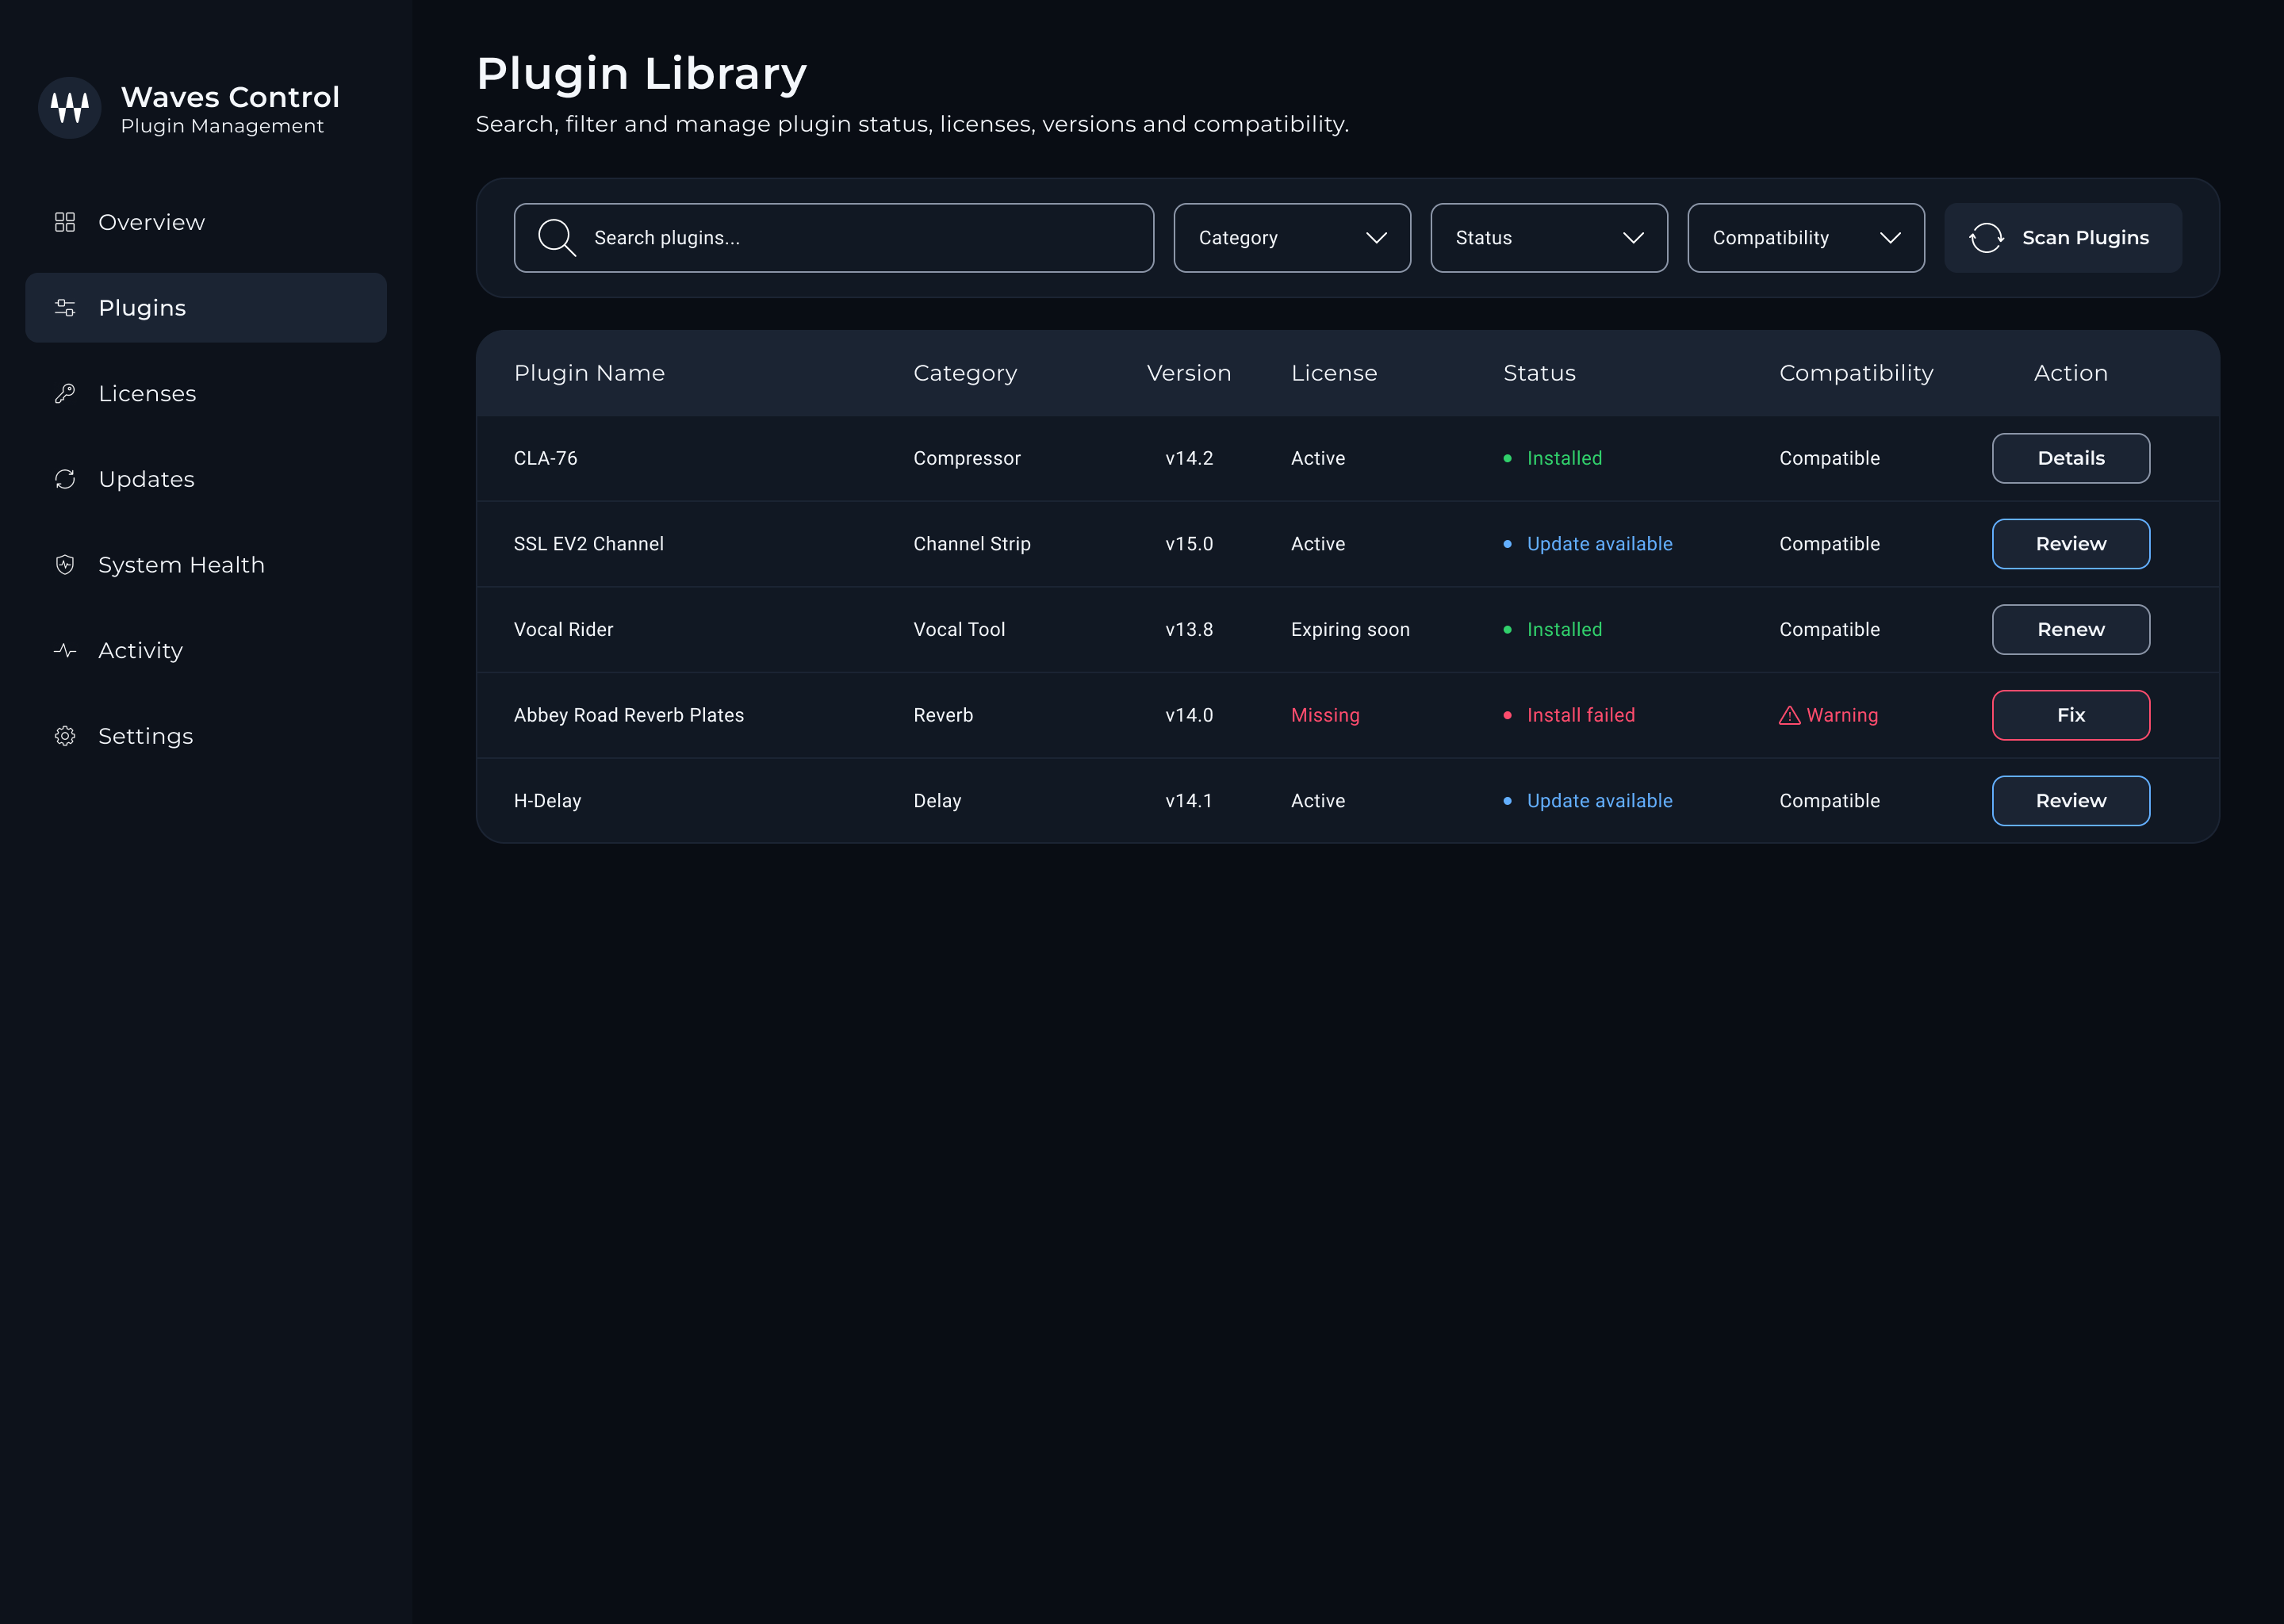The width and height of the screenshot is (2284, 1624).
Task: Open Details for CLA-76
Action: click(x=2071, y=458)
